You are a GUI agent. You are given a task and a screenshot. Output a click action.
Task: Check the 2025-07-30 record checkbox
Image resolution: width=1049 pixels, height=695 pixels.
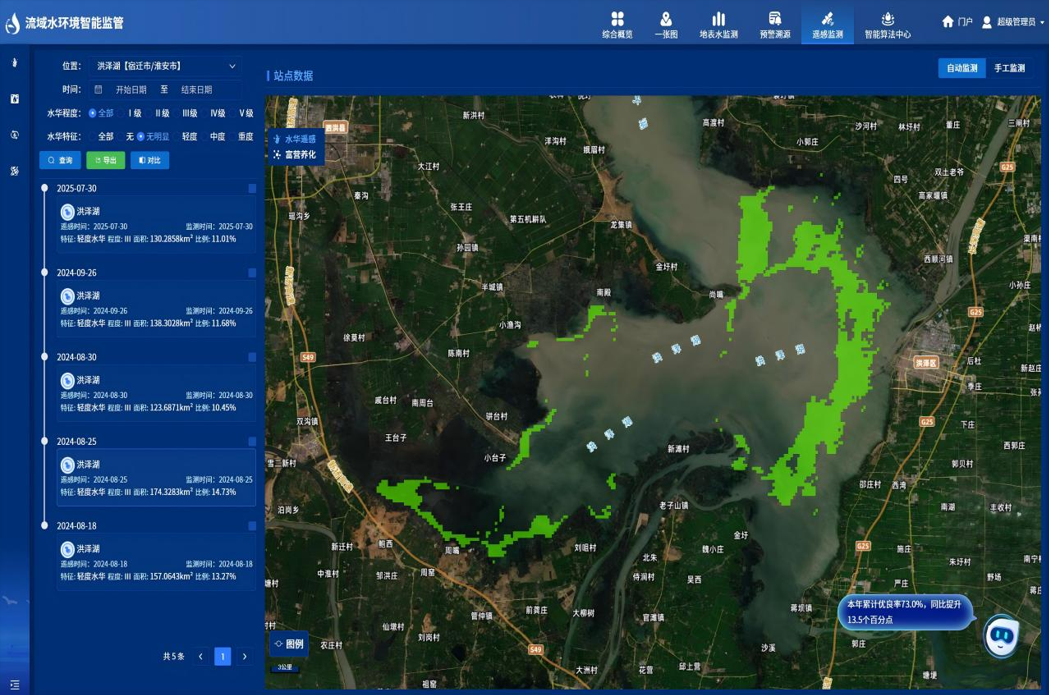click(252, 189)
